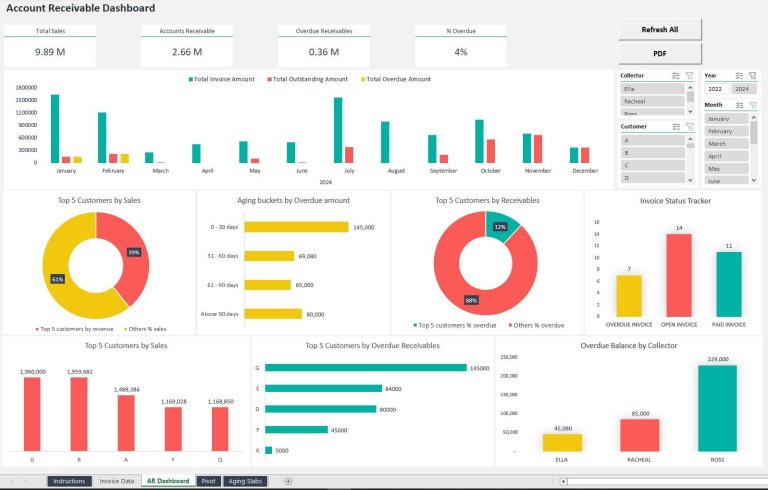Click customer D's bar labeled 1,960,000
The height and width of the screenshot is (490, 768).
32,414
